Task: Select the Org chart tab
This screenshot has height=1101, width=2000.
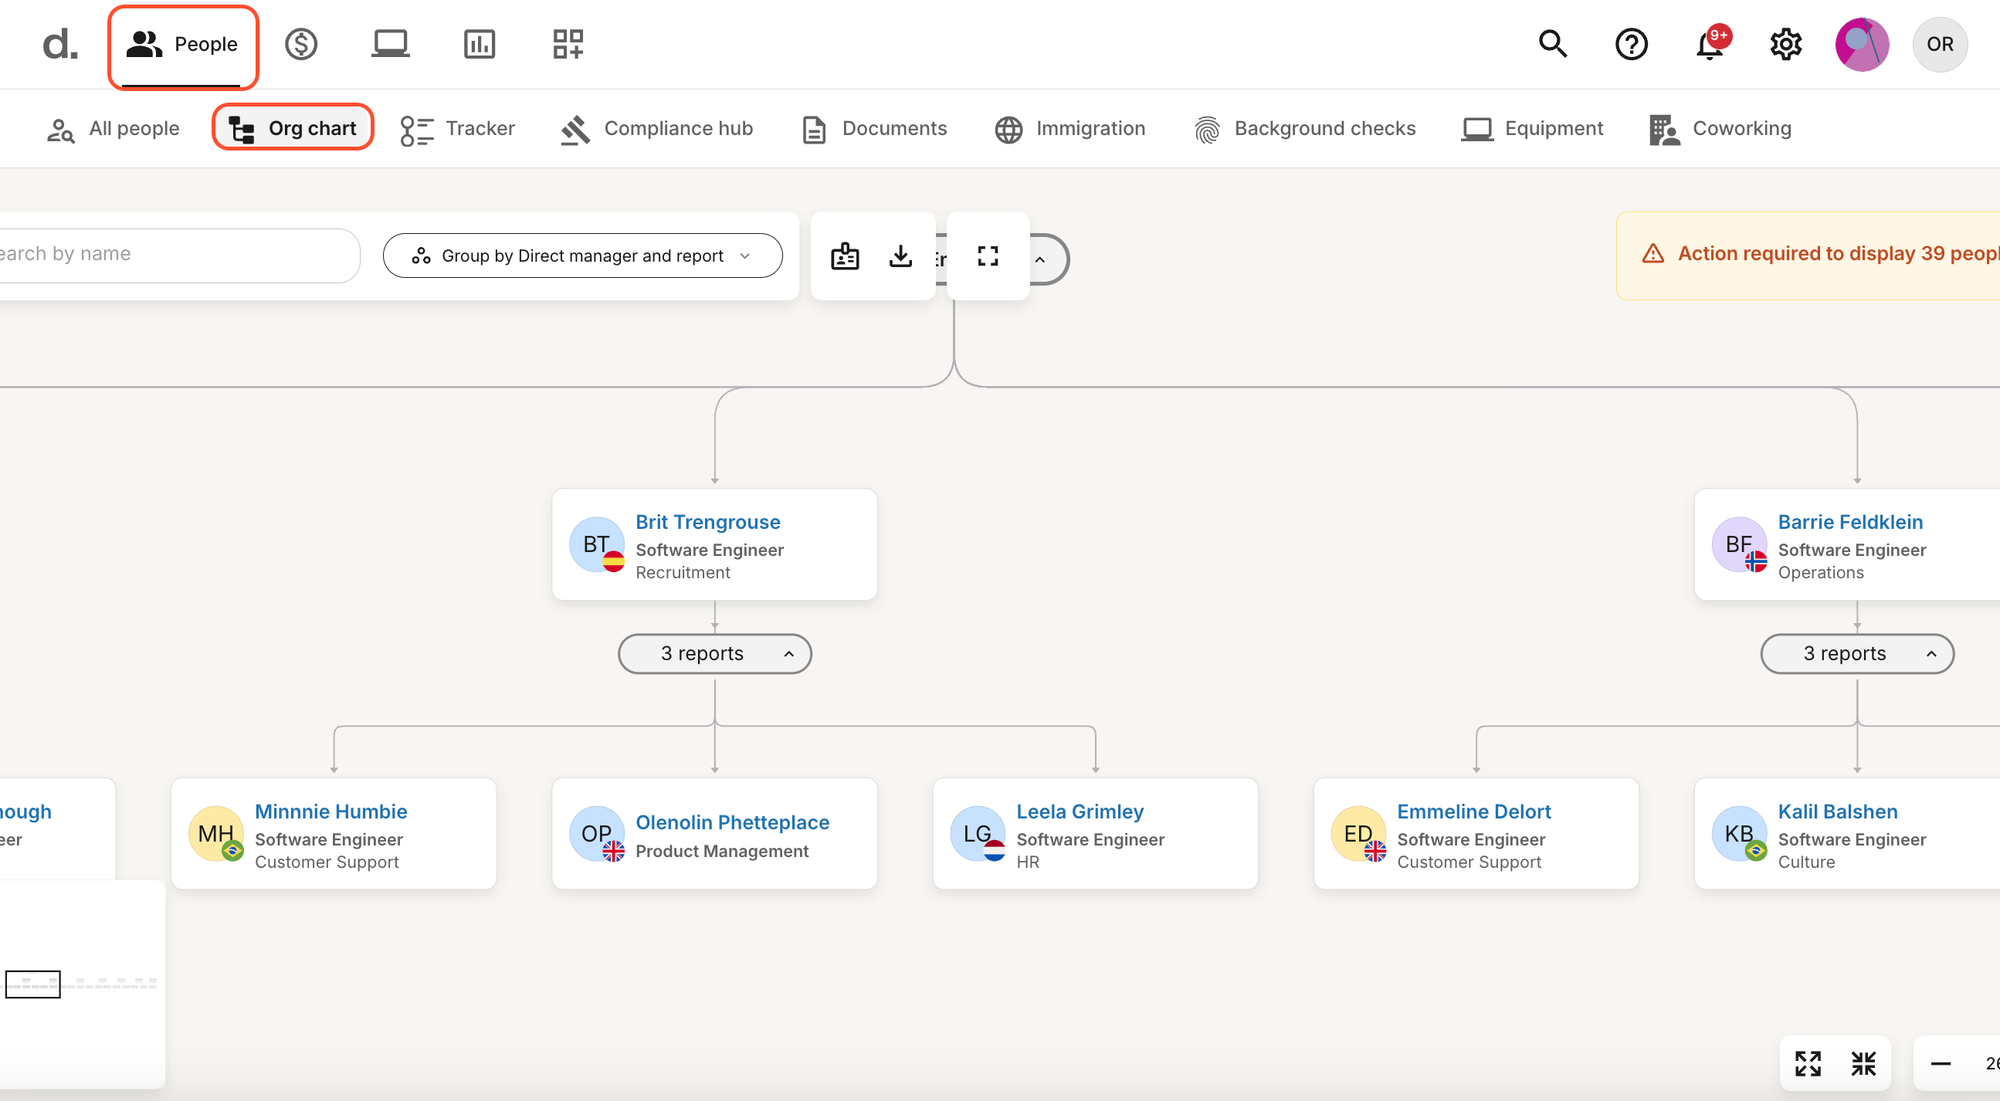Action: 293,128
